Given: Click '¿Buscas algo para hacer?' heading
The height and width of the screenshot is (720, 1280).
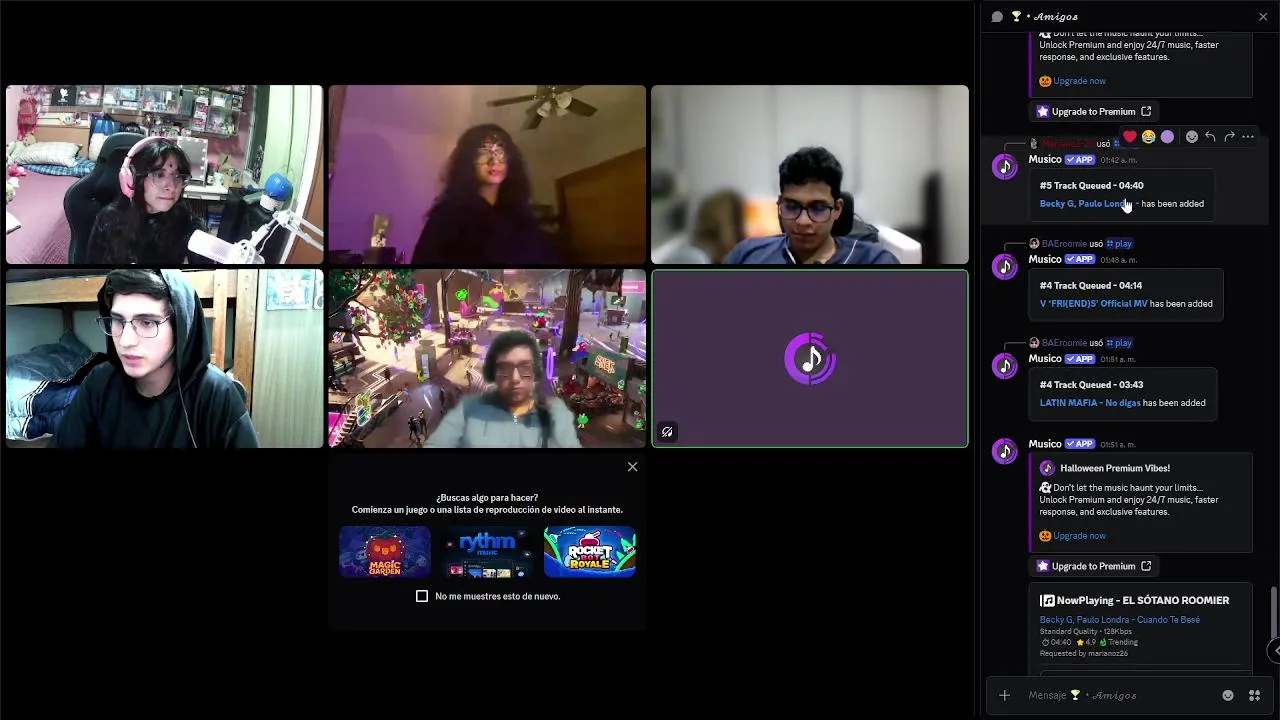Looking at the screenshot, I should click(x=487, y=498).
